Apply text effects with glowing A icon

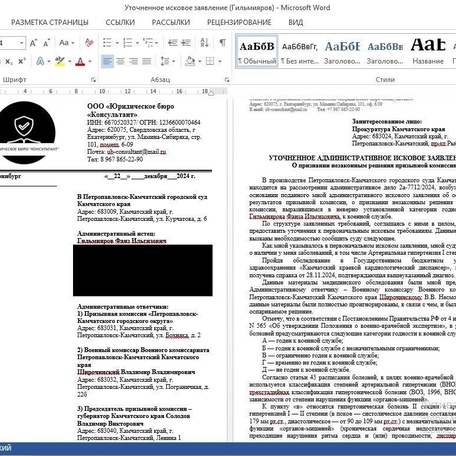point(40,61)
